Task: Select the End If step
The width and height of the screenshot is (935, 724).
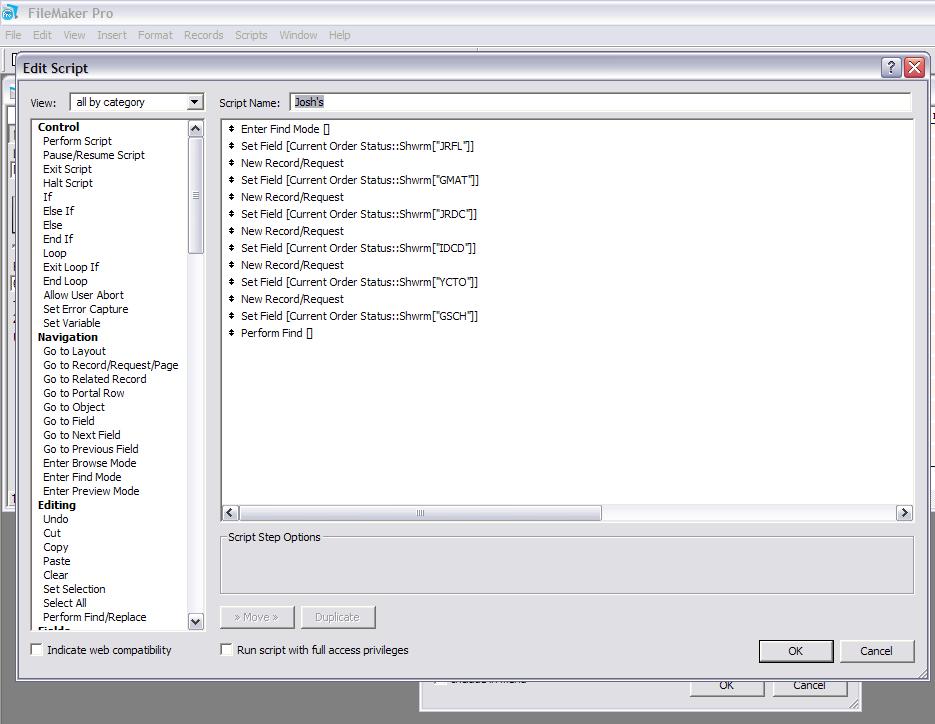Action: click(58, 239)
